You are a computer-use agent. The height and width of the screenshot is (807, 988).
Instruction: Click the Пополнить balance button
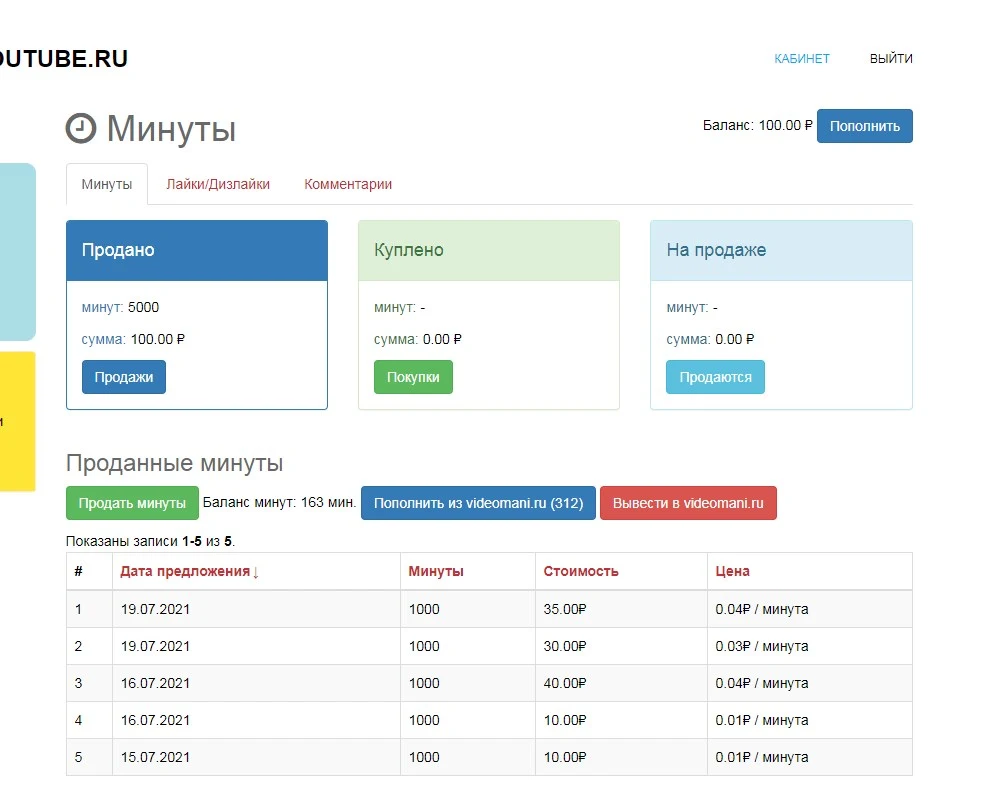864,126
